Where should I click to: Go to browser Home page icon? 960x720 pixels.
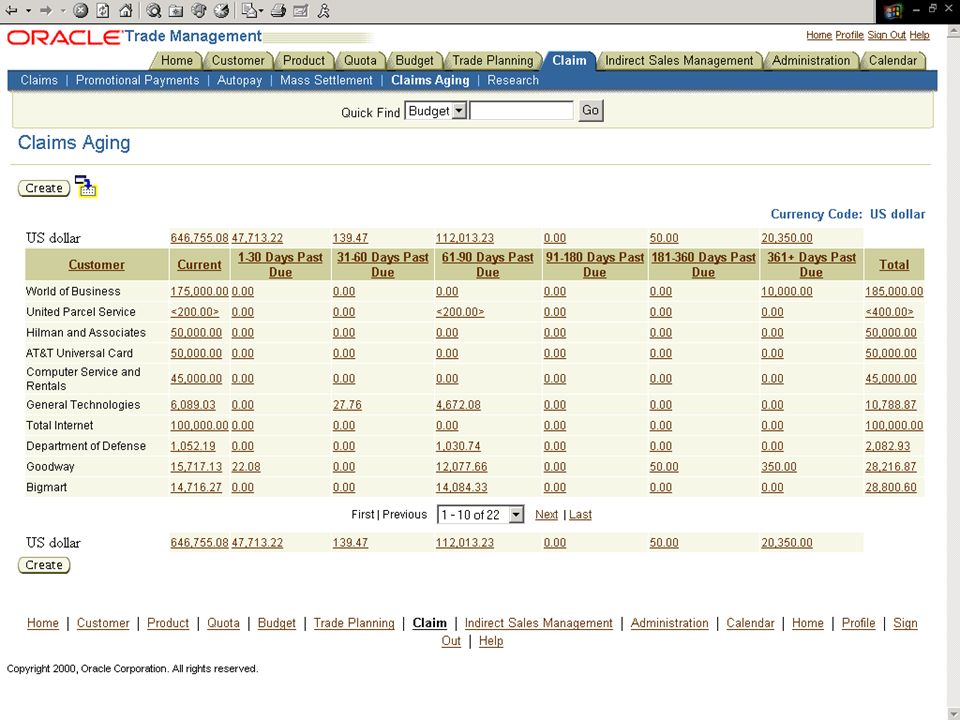click(126, 10)
